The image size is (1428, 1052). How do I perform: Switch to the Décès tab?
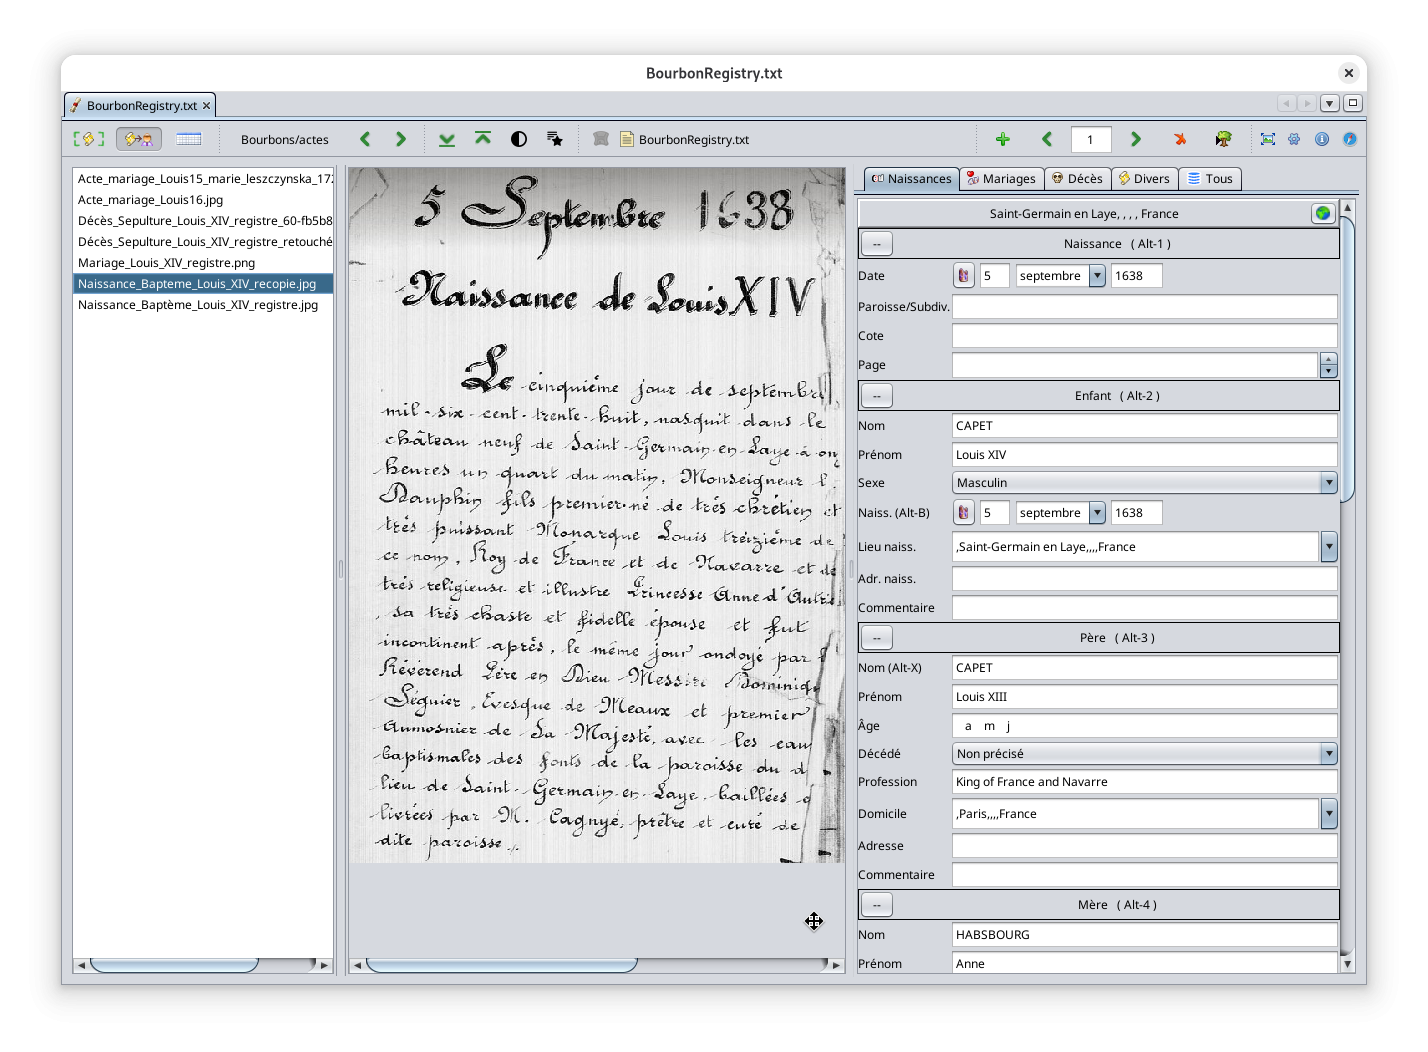coord(1078,179)
